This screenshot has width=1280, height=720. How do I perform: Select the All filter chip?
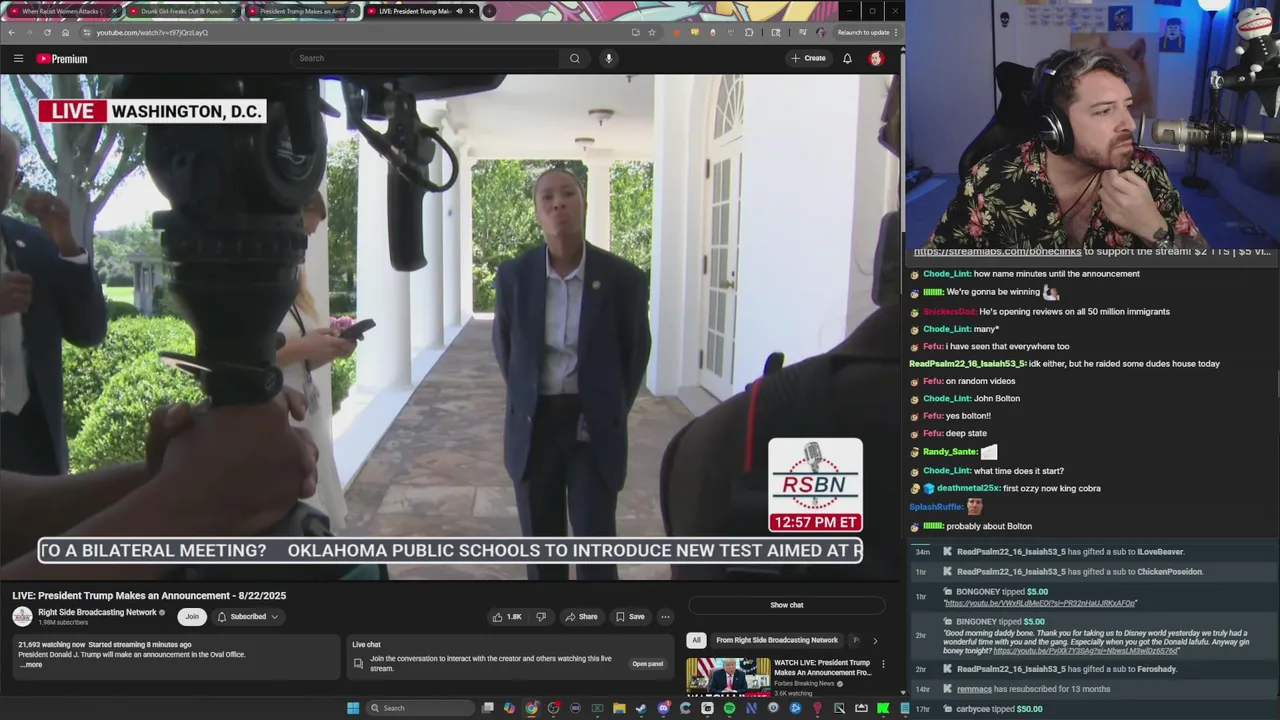(696, 640)
